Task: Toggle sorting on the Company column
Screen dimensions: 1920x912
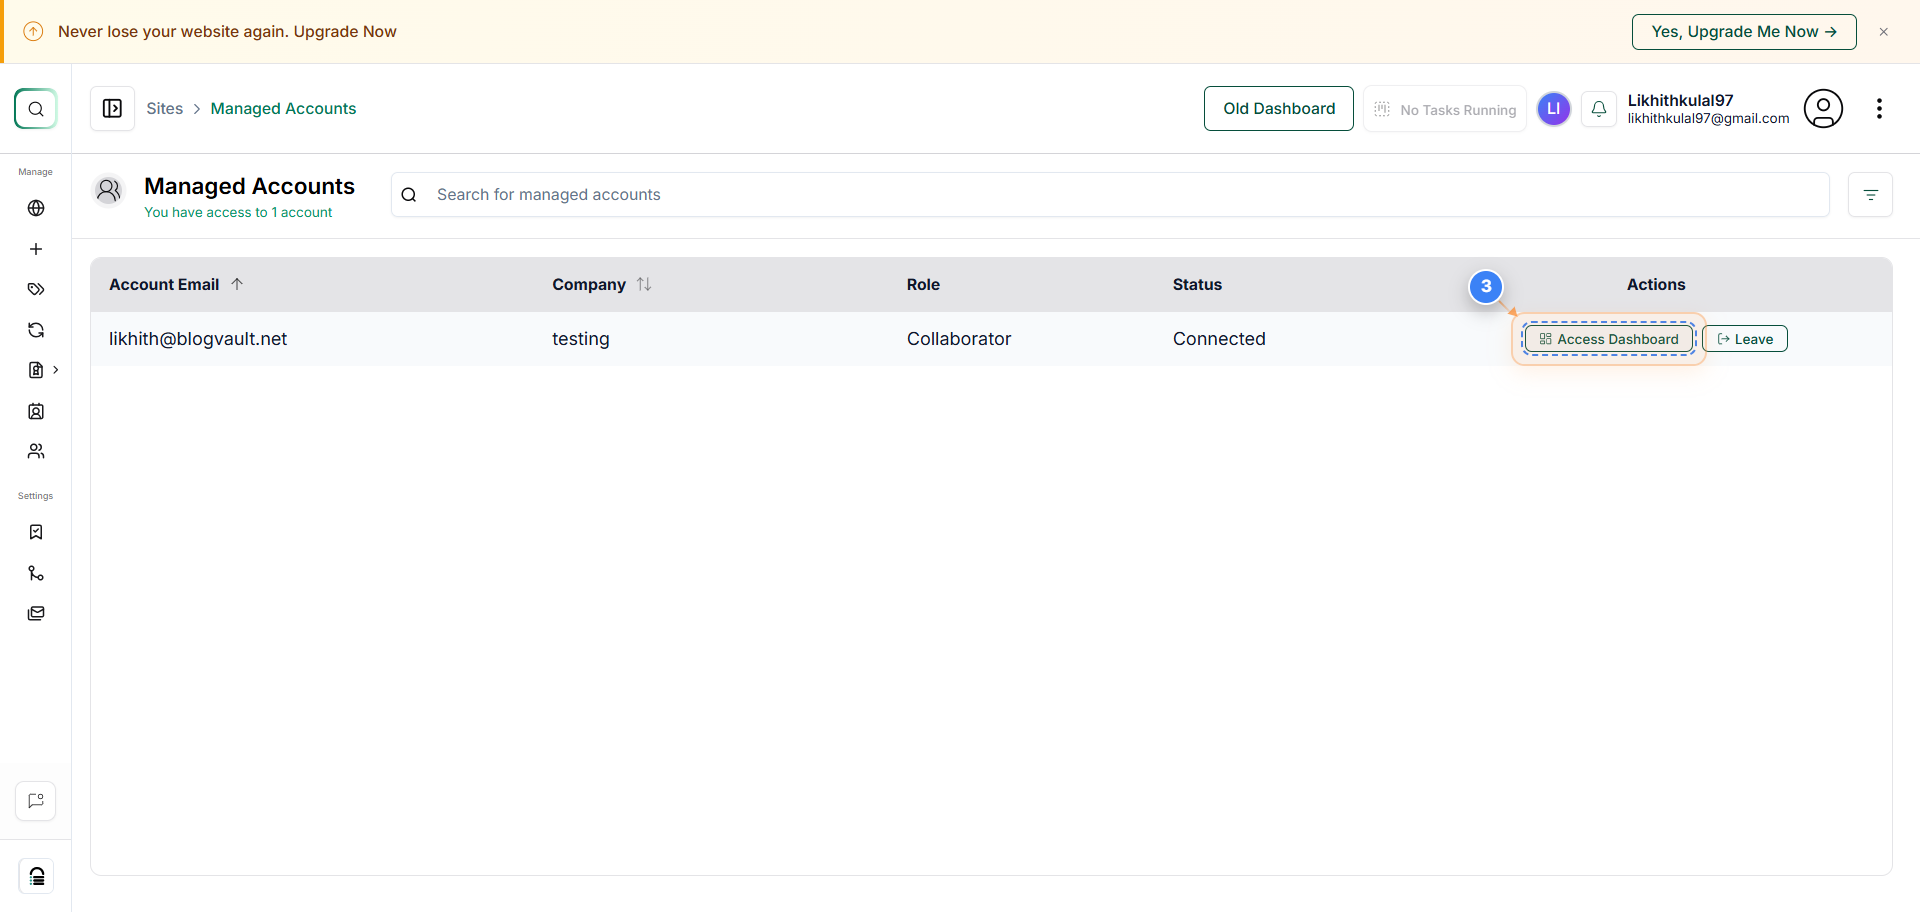Action: tap(645, 284)
